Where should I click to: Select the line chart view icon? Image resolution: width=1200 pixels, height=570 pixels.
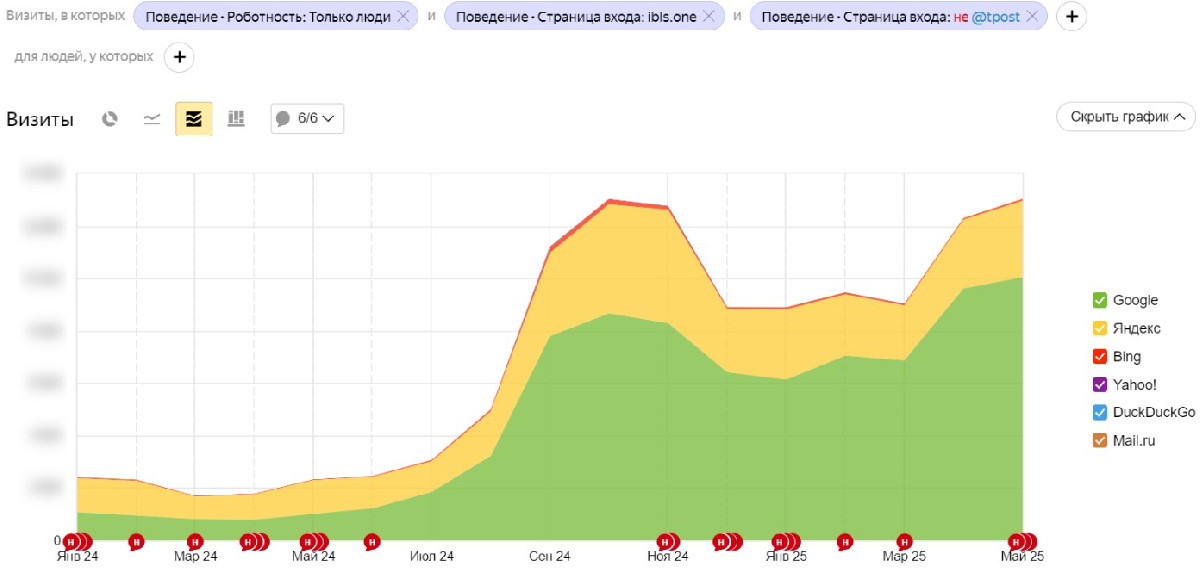pyautogui.click(x=152, y=119)
